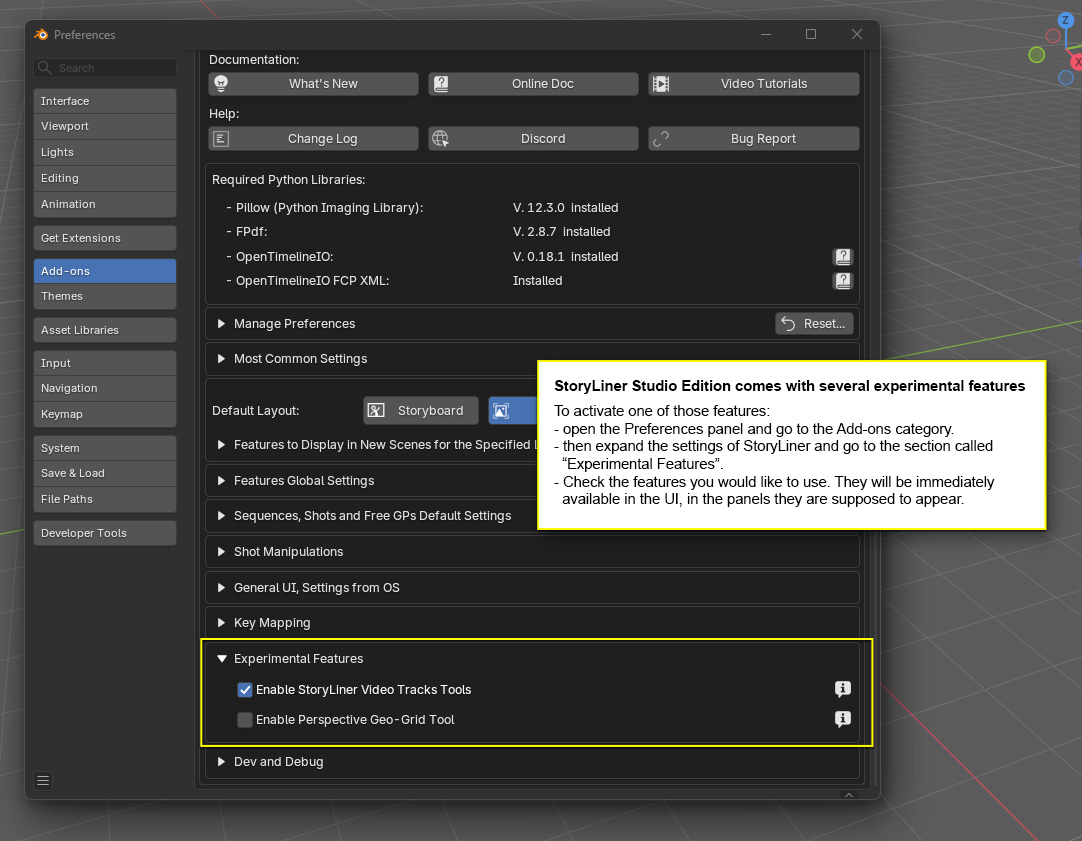Open Animation preferences category
This screenshot has height=841, width=1082.
pos(105,204)
